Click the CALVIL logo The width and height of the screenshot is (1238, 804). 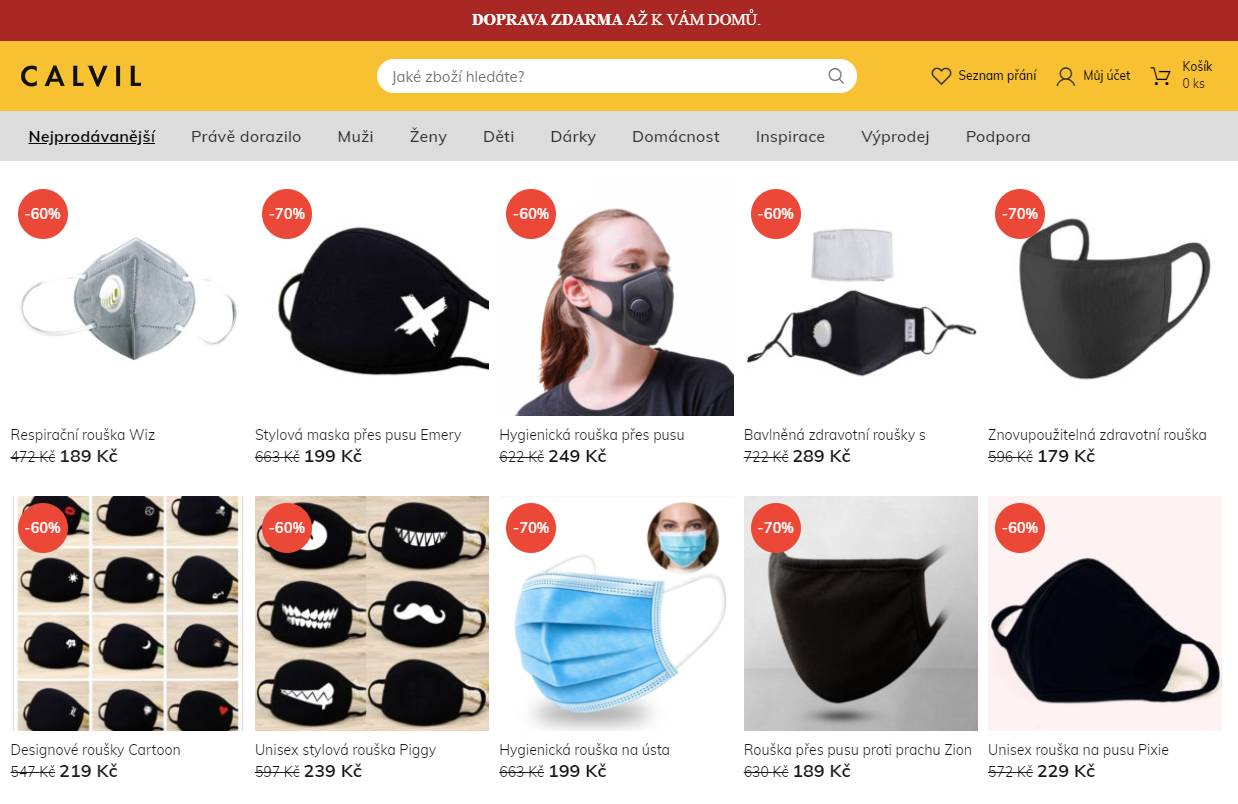tap(81, 76)
